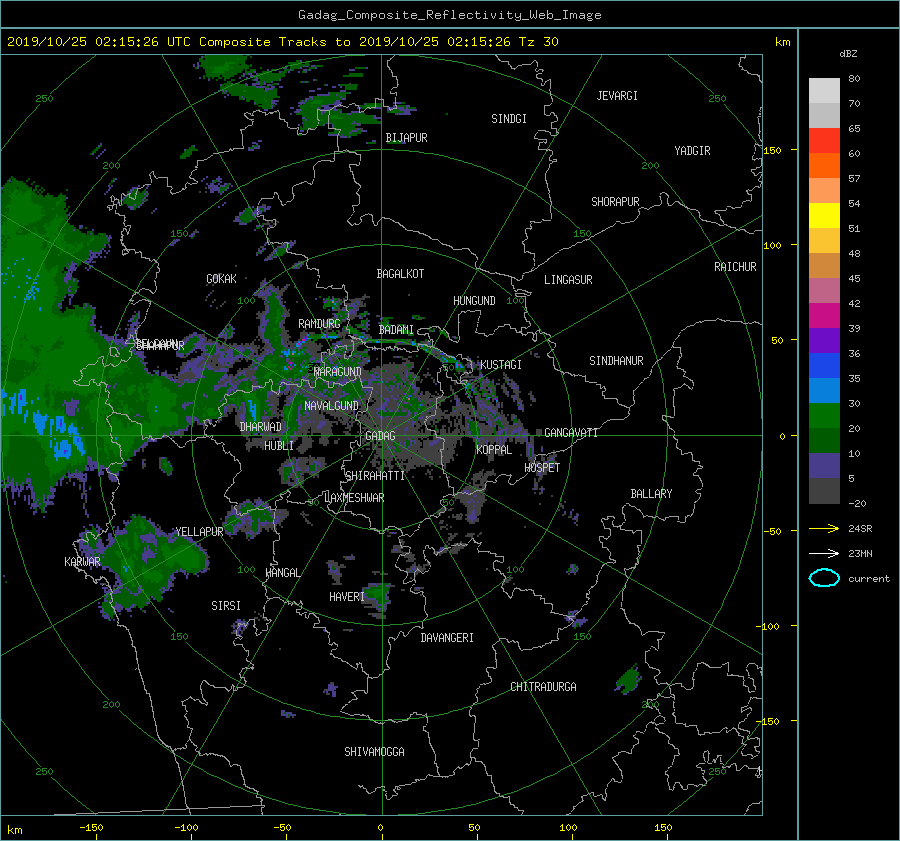Select the 'GOKAK' city label
900x841 pixels.
click(222, 279)
